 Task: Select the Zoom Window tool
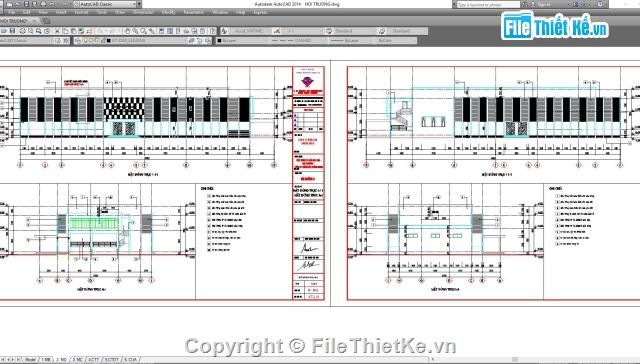pos(143,31)
